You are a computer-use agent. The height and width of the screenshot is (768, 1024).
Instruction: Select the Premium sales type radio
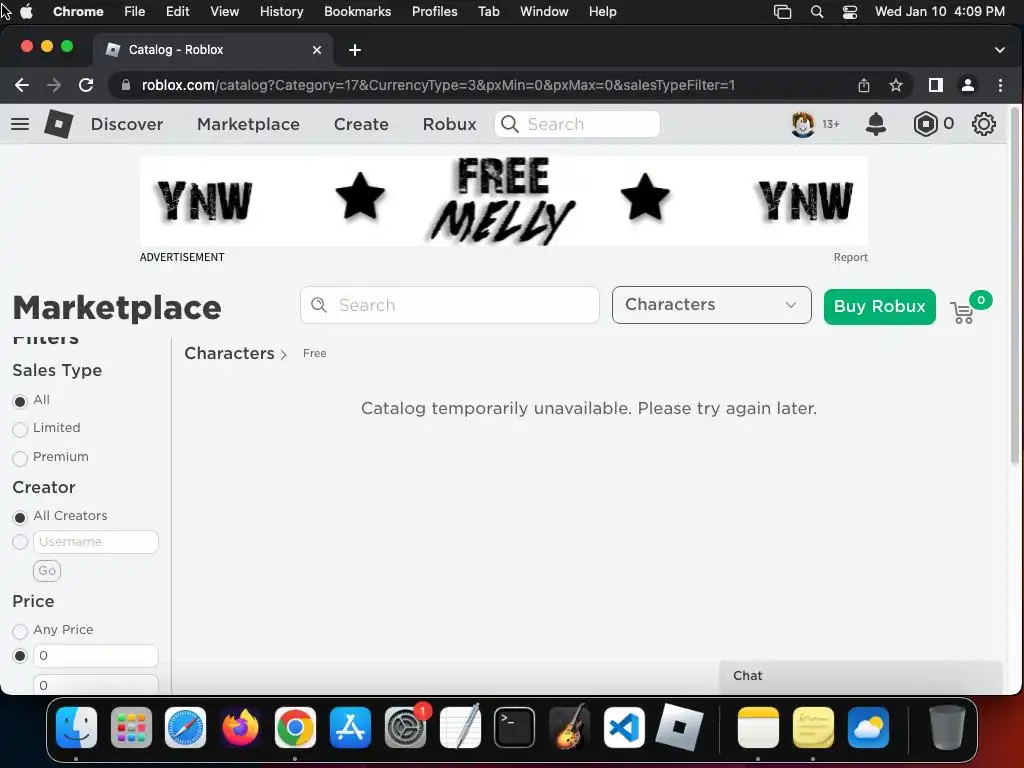pos(20,458)
